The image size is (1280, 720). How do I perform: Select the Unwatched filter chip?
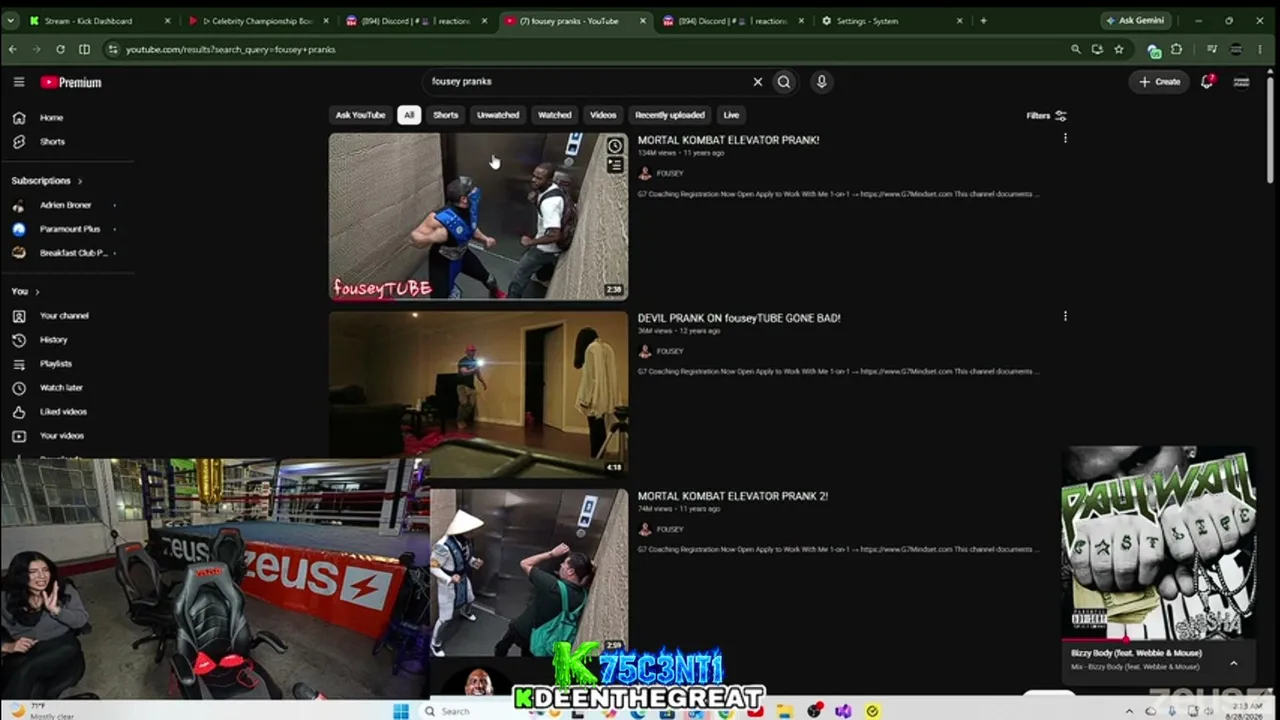tap(498, 115)
